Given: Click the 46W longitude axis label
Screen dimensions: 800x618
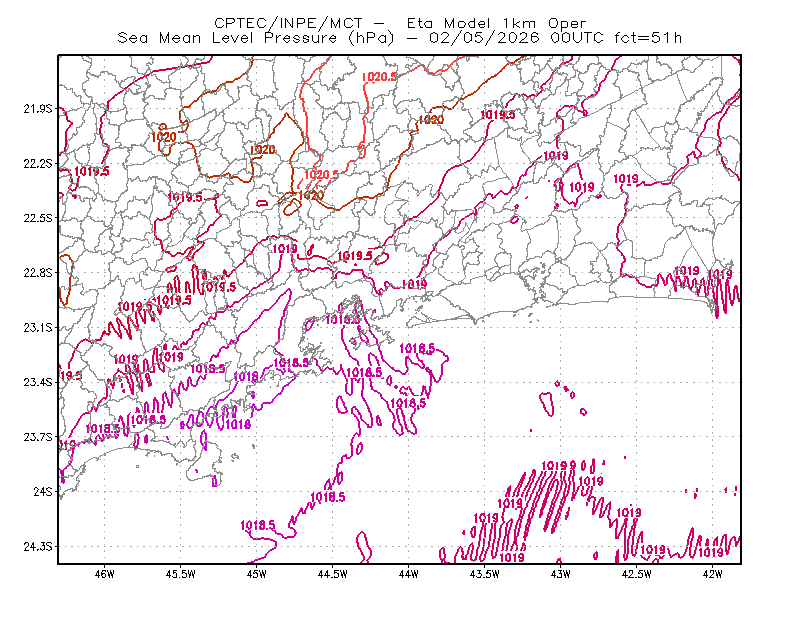Looking at the screenshot, I should (x=105, y=574).
